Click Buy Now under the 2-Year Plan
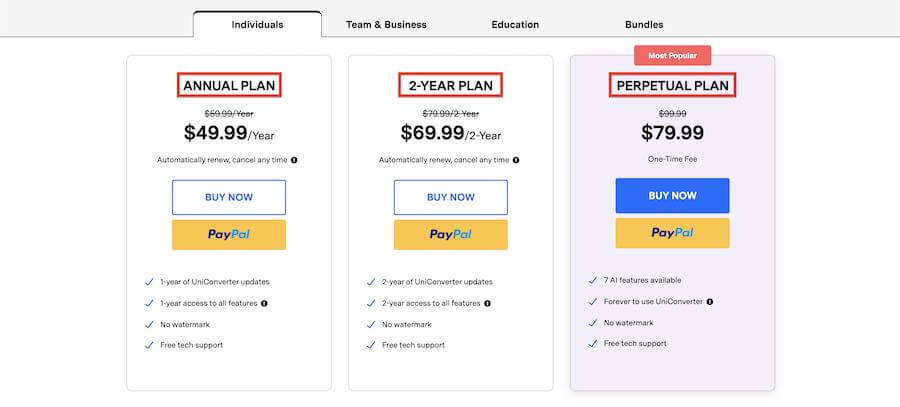 click(451, 197)
